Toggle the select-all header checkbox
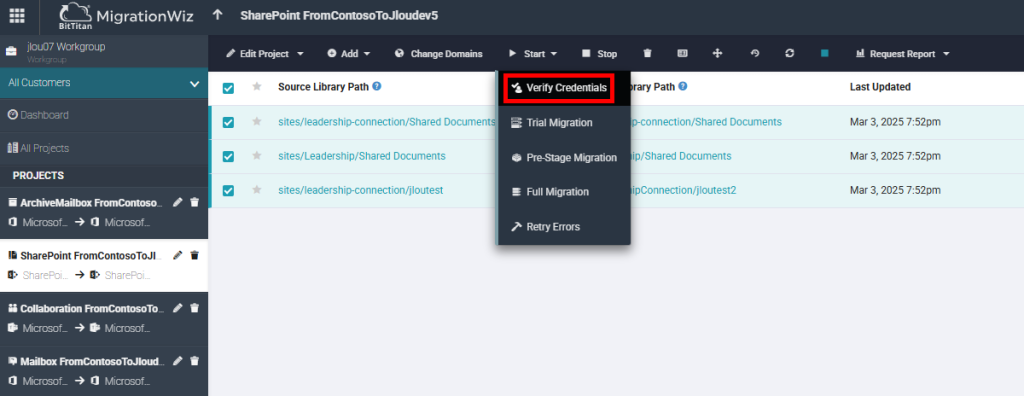Viewport: 1024px width, 396px height. (x=228, y=88)
